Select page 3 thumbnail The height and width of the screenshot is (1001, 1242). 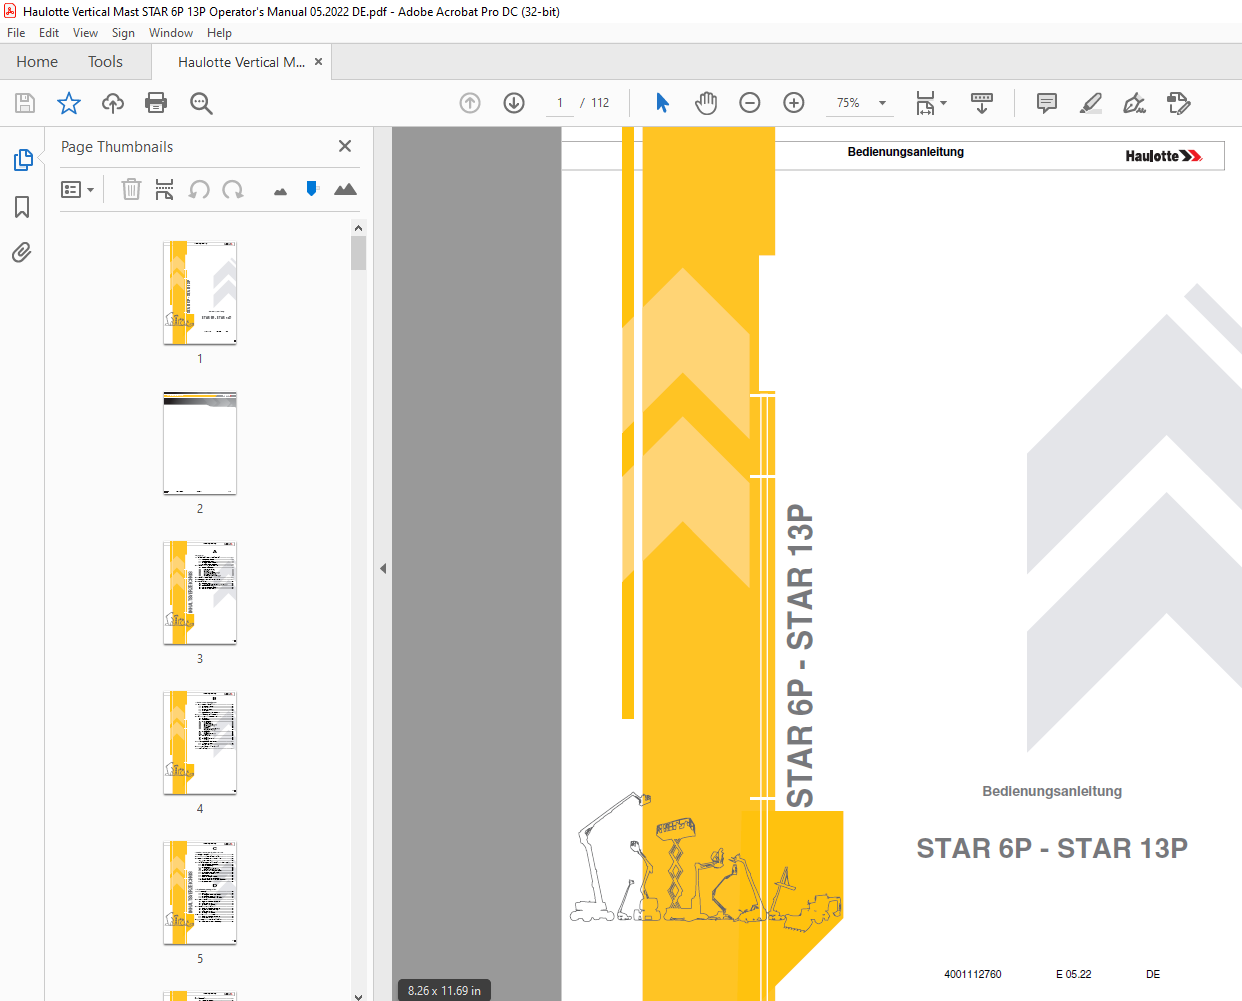point(200,593)
